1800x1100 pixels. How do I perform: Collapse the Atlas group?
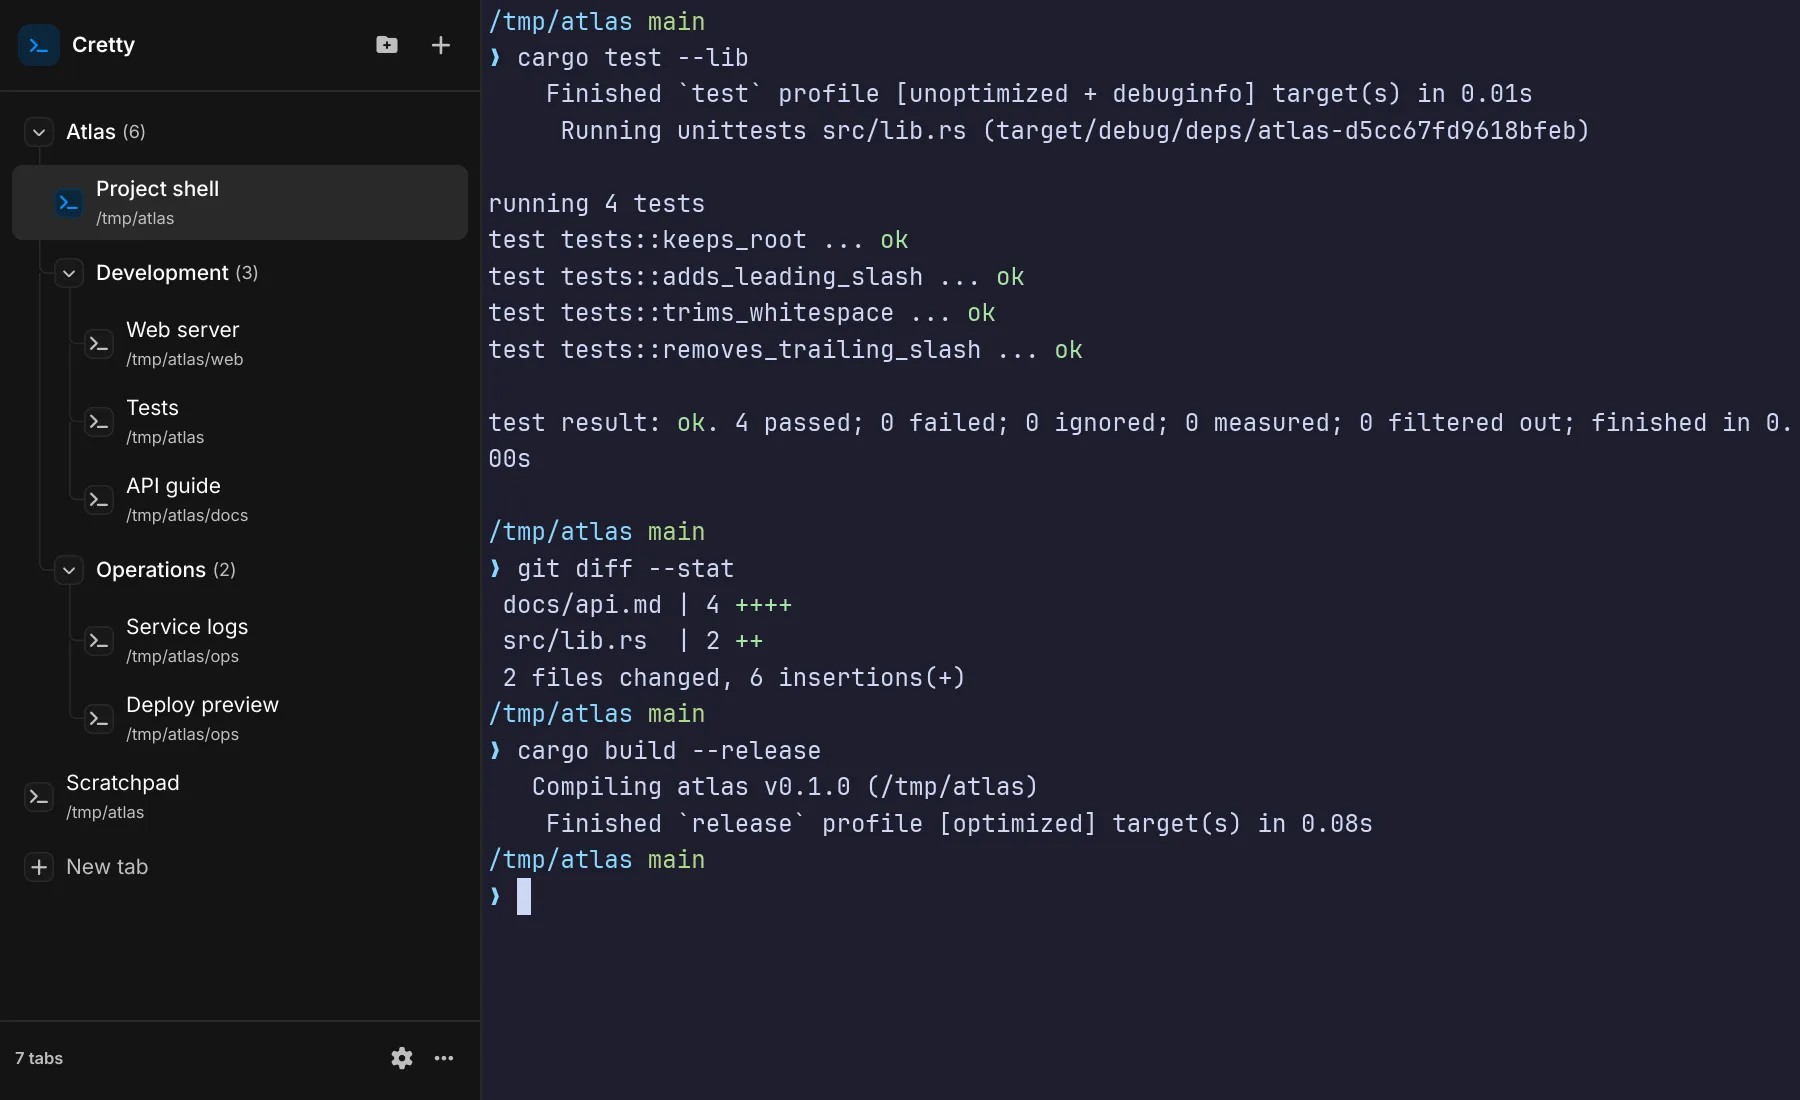click(39, 132)
